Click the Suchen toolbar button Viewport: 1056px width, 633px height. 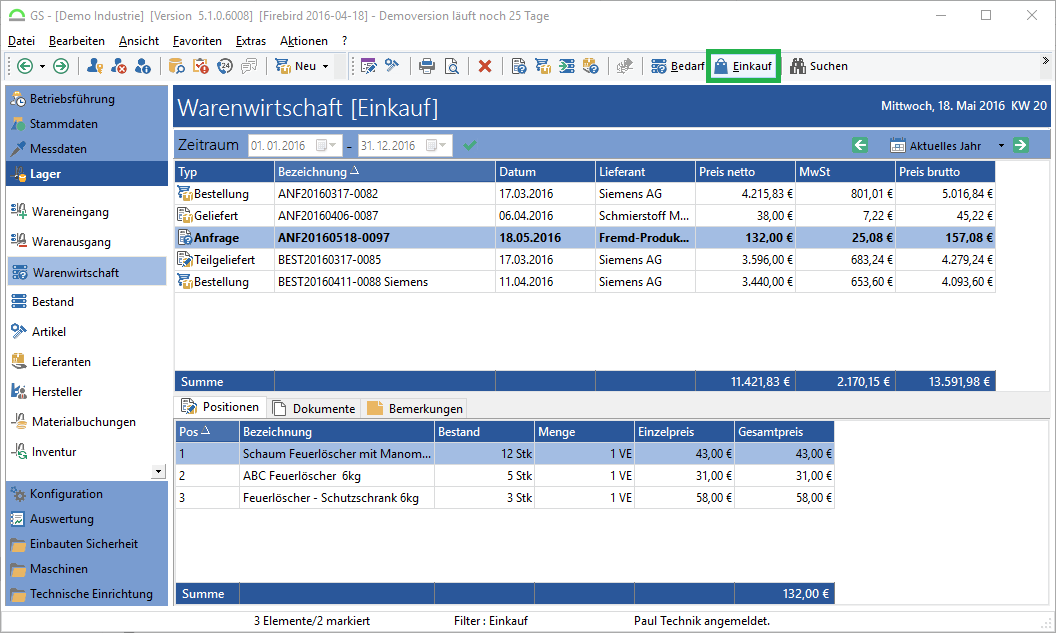[x=819, y=66]
